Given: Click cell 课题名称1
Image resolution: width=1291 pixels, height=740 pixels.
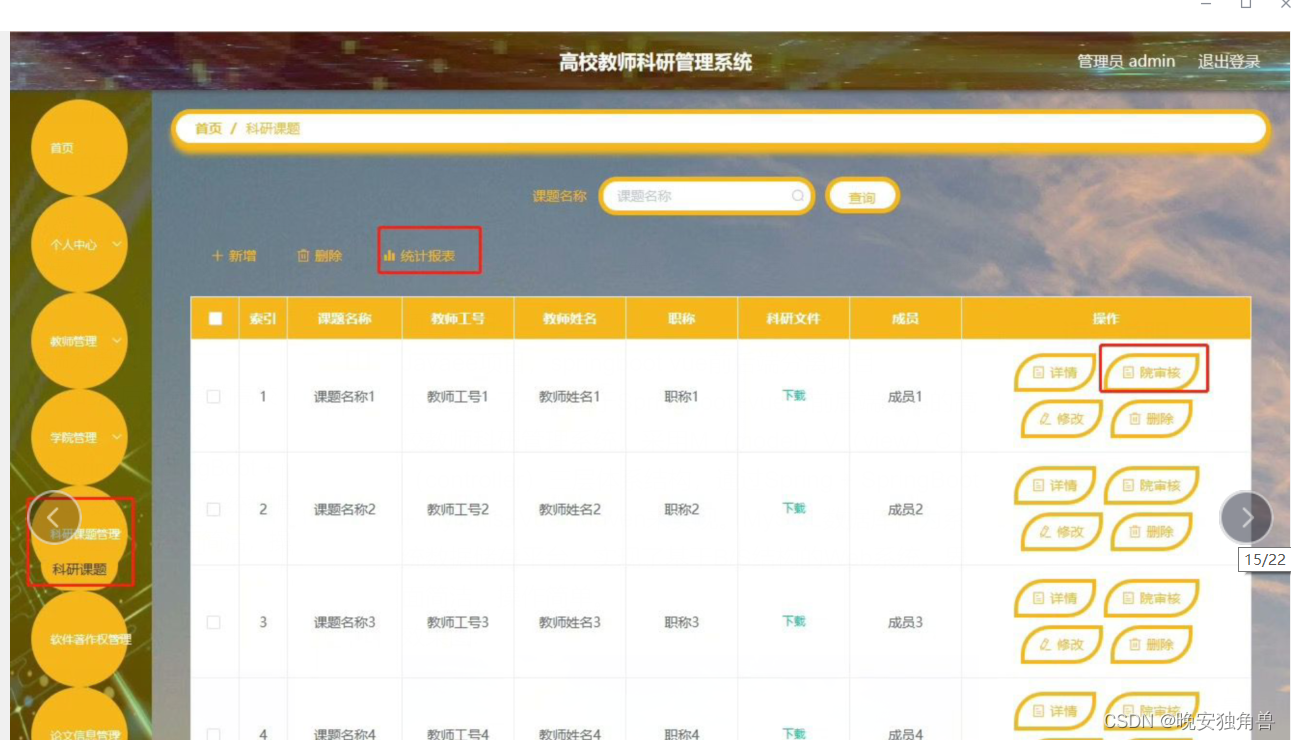Looking at the screenshot, I should click(x=345, y=397).
